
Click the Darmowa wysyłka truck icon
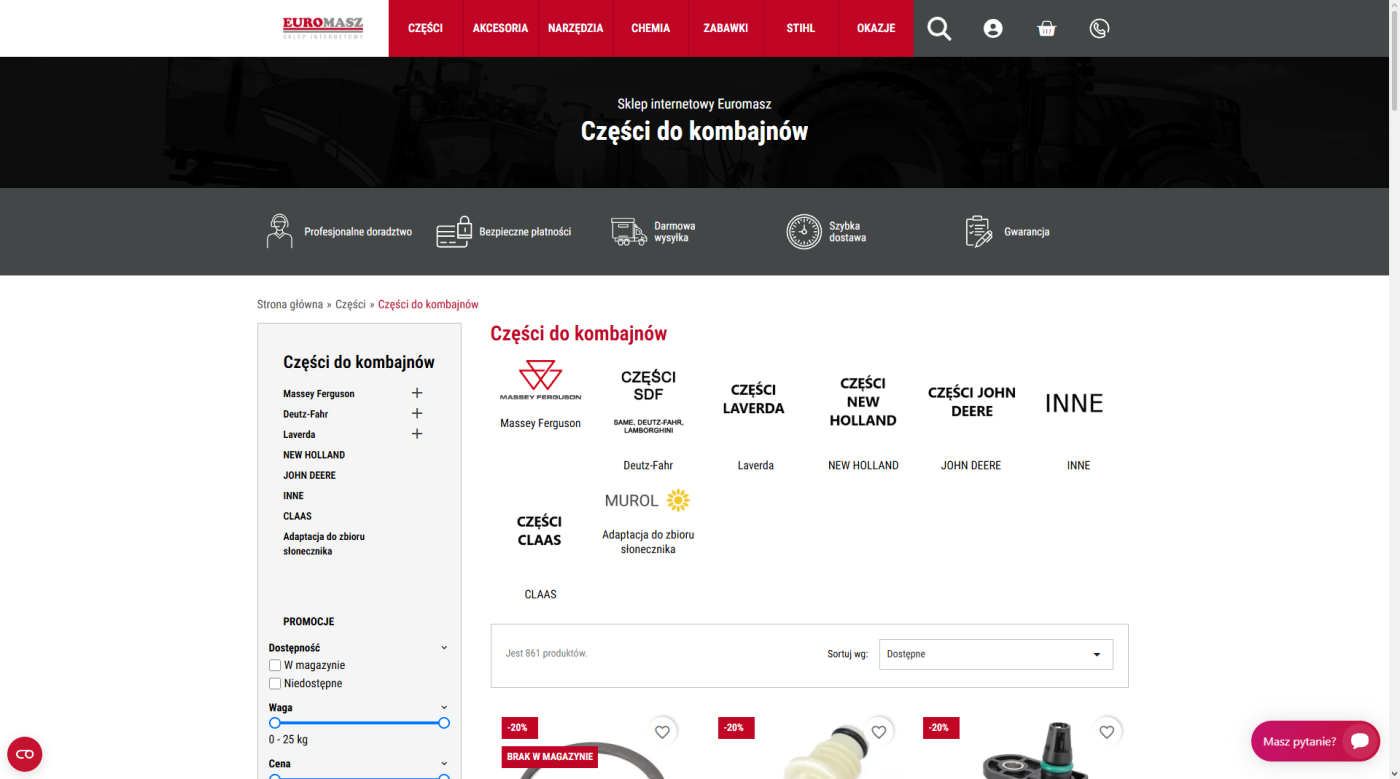click(x=629, y=231)
